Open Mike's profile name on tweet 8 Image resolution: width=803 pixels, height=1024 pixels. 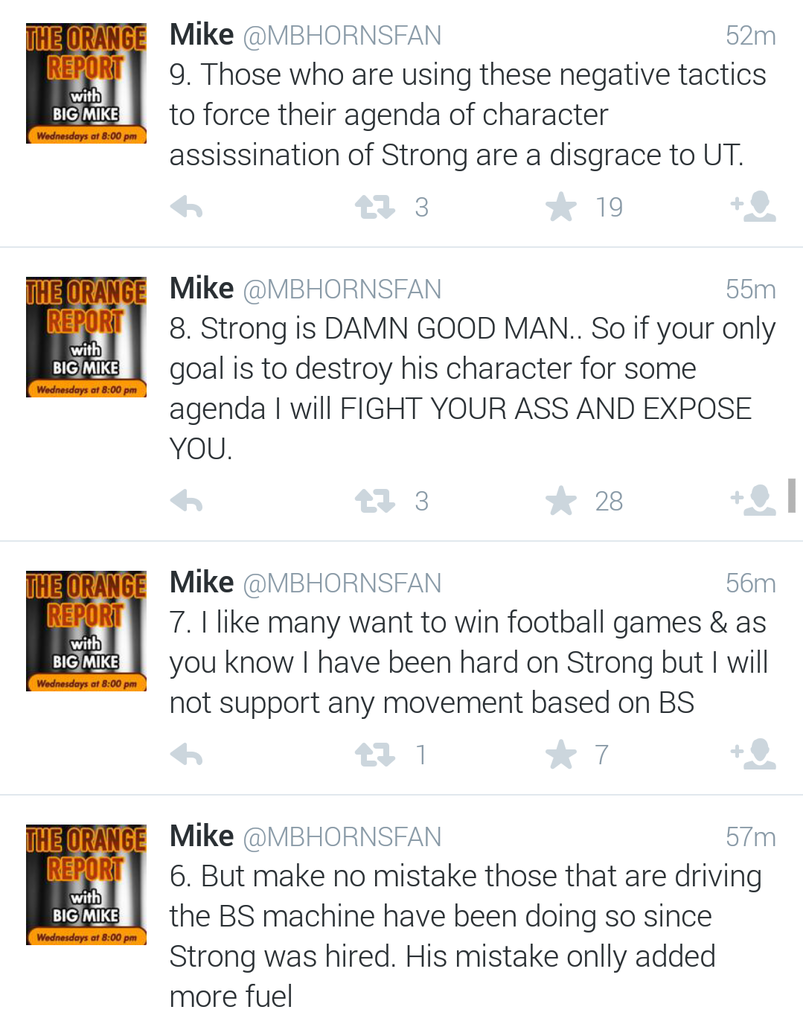coord(201,288)
